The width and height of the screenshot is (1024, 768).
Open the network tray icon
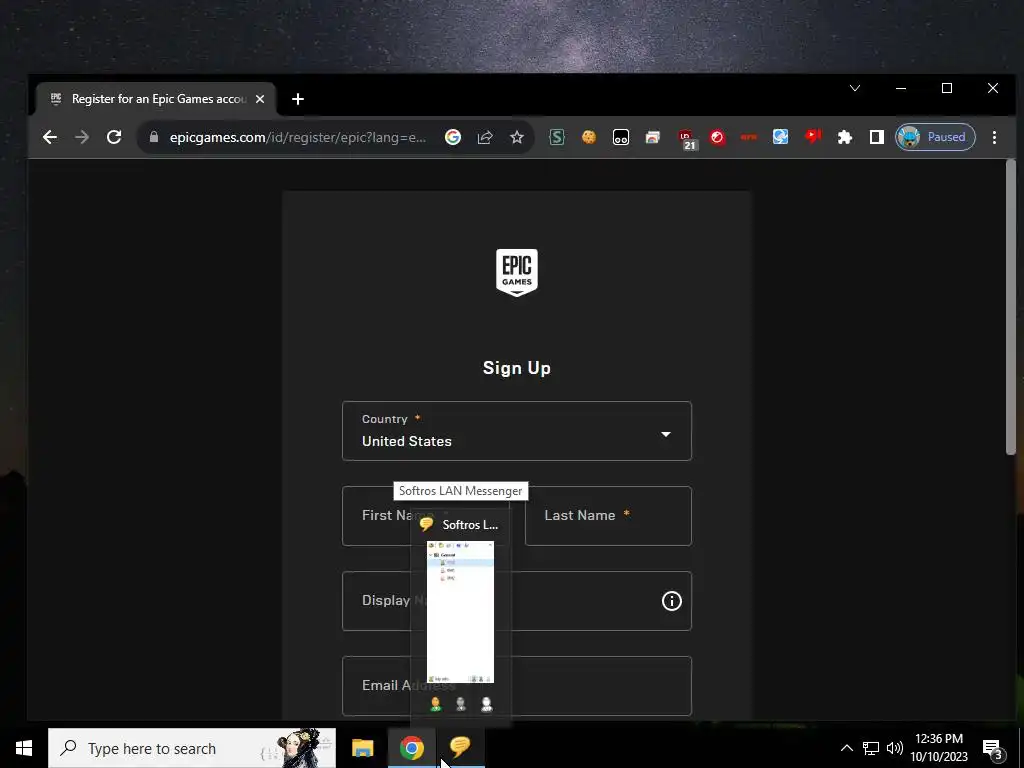point(871,748)
